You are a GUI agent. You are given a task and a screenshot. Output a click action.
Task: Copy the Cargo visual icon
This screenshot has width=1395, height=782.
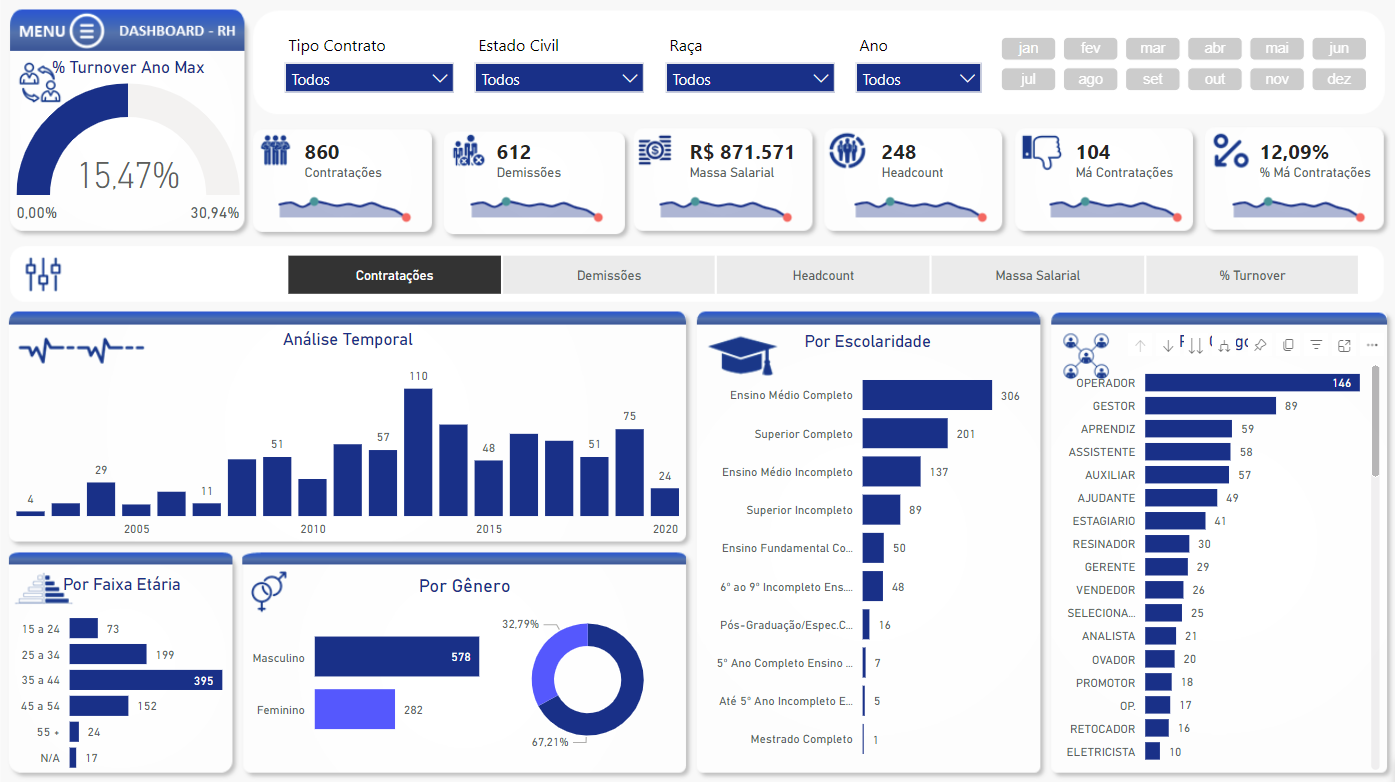pos(1288,345)
